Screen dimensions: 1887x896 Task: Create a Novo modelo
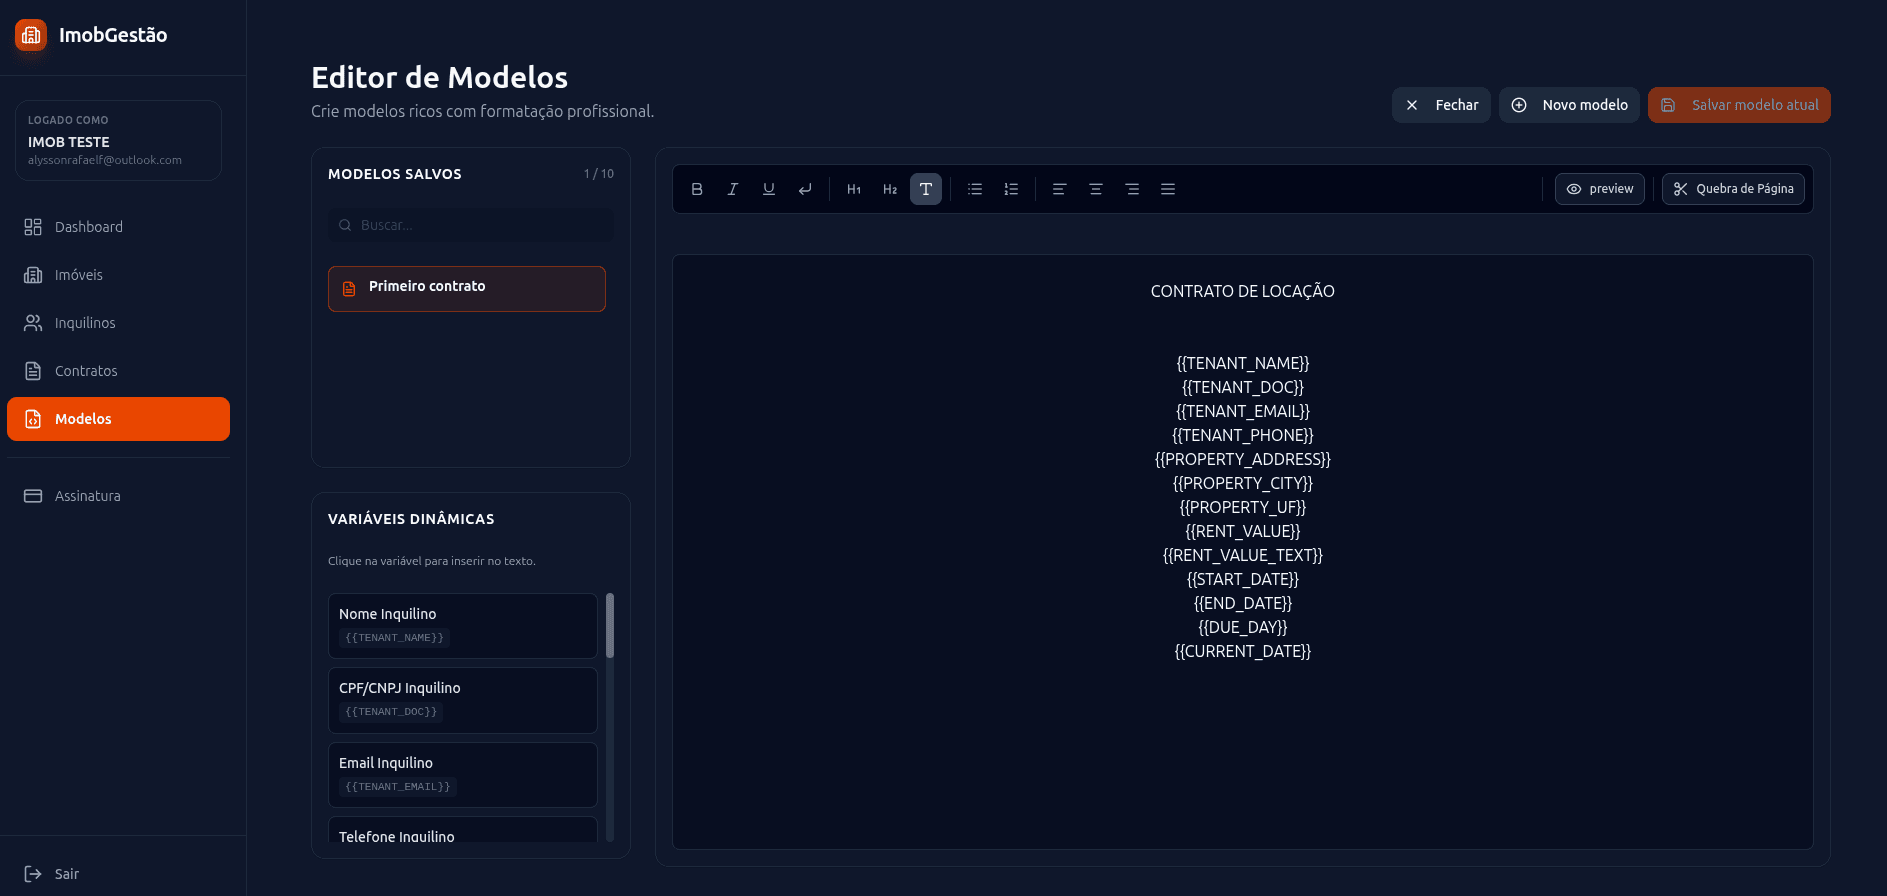(1569, 105)
